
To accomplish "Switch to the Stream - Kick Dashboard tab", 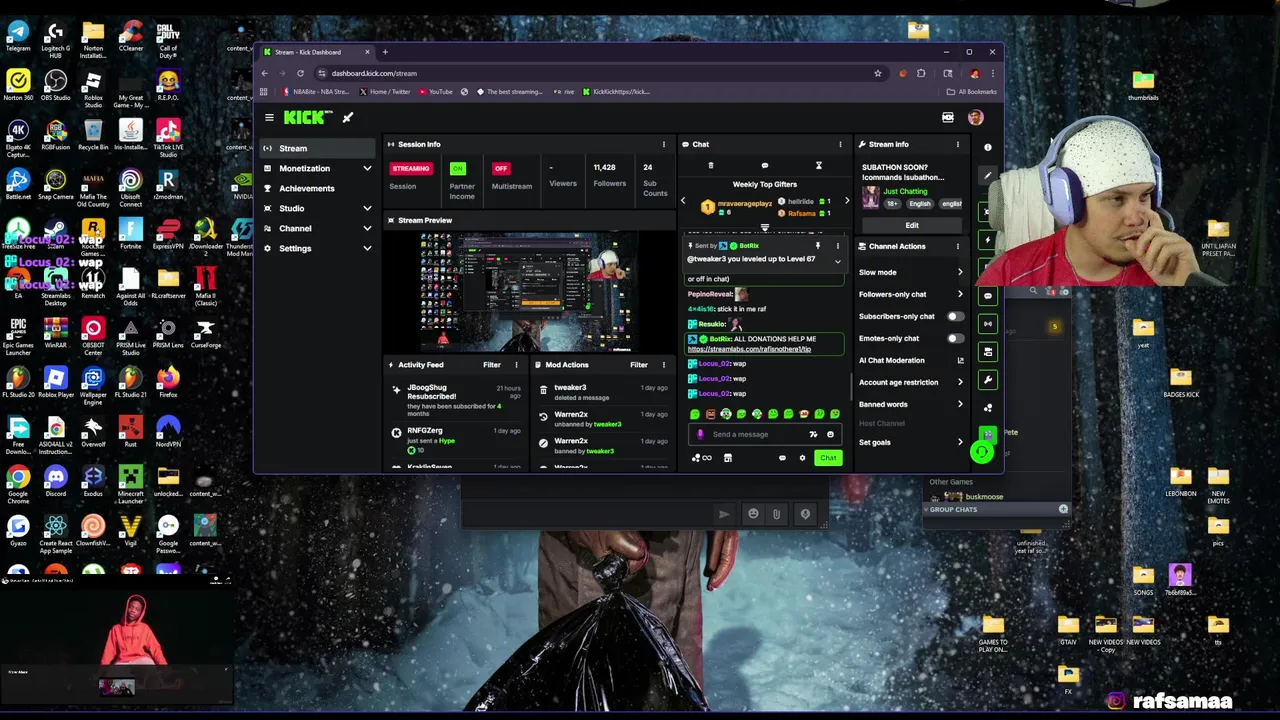I will coord(315,52).
